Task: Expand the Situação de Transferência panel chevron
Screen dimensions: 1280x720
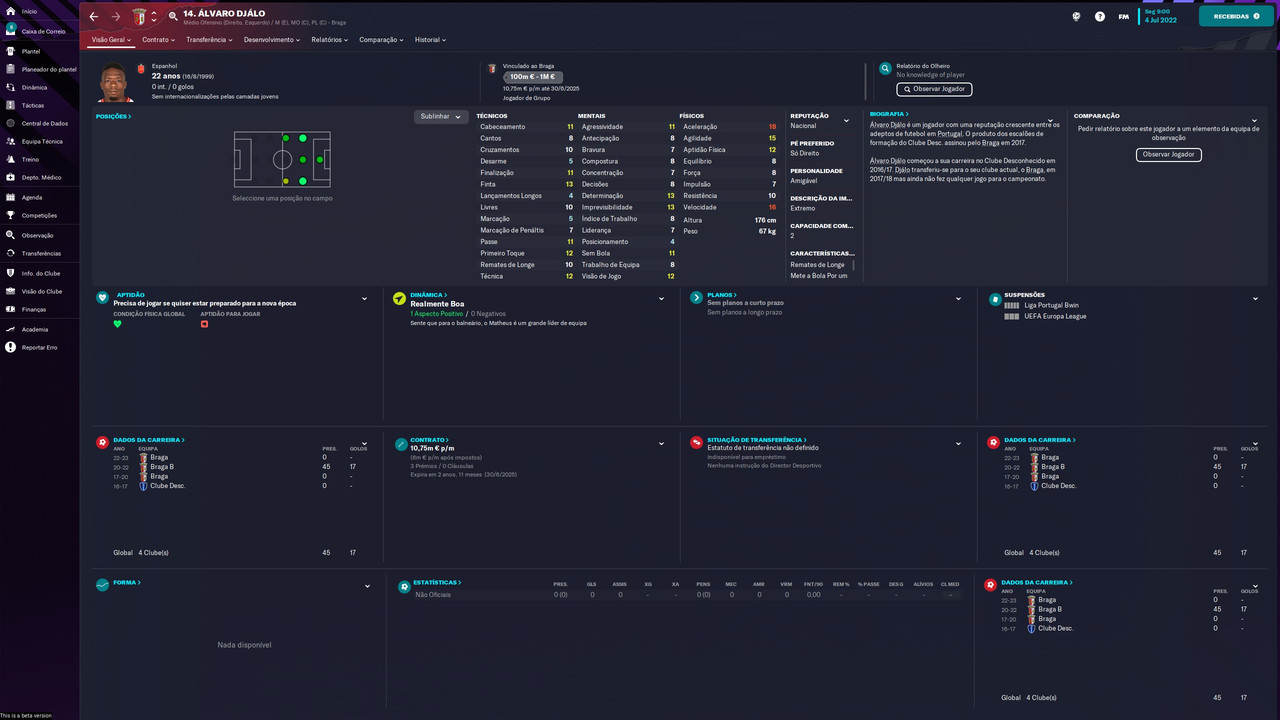Action: click(958, 443)
